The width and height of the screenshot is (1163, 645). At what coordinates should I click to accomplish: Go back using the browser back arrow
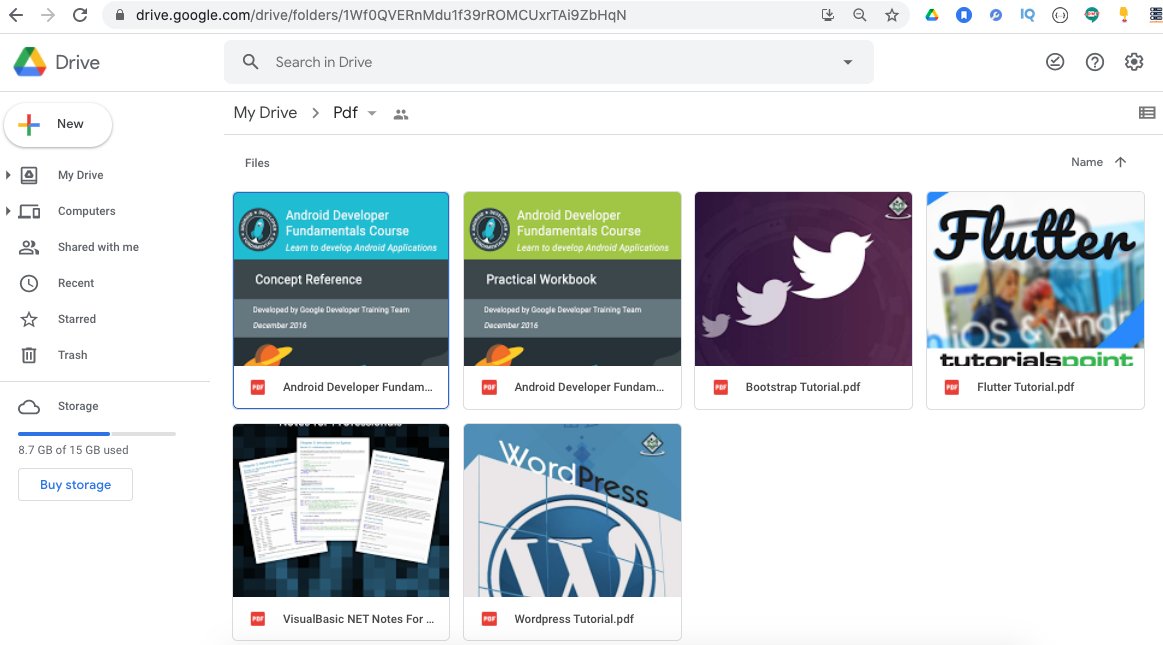16,15
